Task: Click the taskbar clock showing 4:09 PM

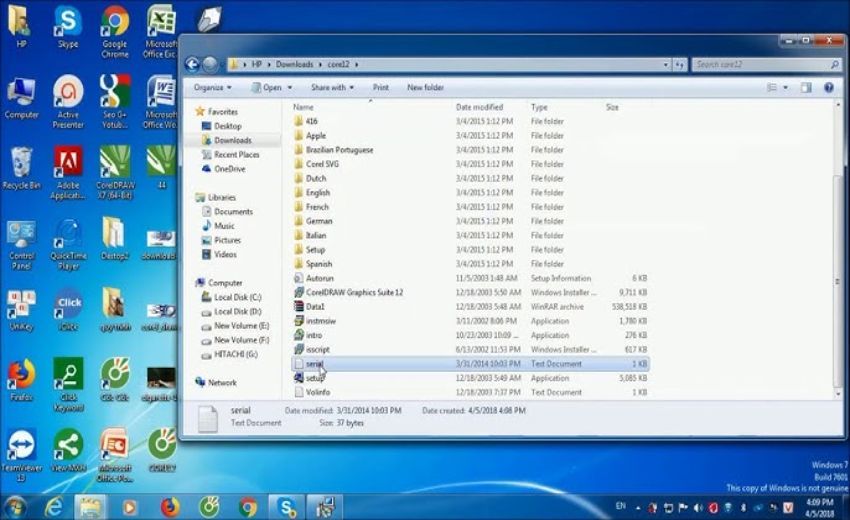Action: 820,508
